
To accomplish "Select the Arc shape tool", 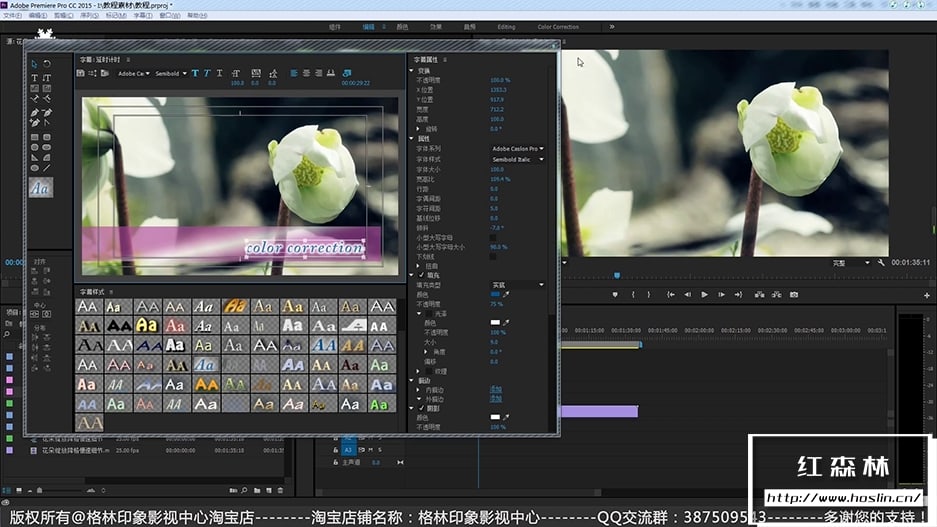I will click(x=47, y=158).
